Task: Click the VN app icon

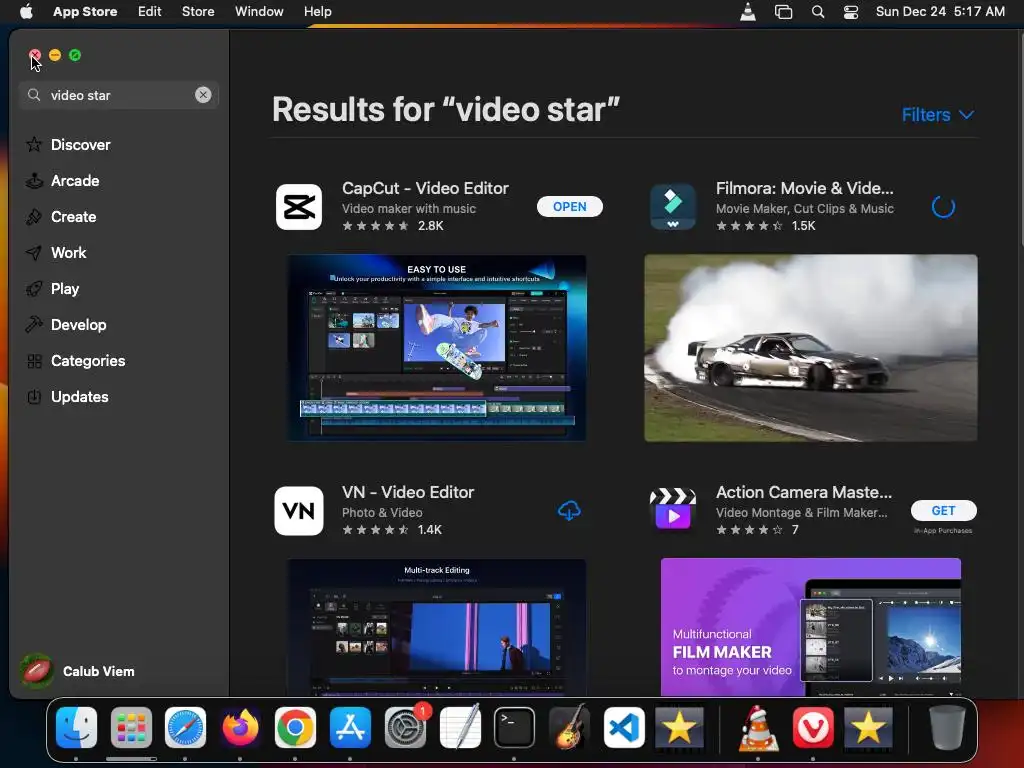Action: 299,511
